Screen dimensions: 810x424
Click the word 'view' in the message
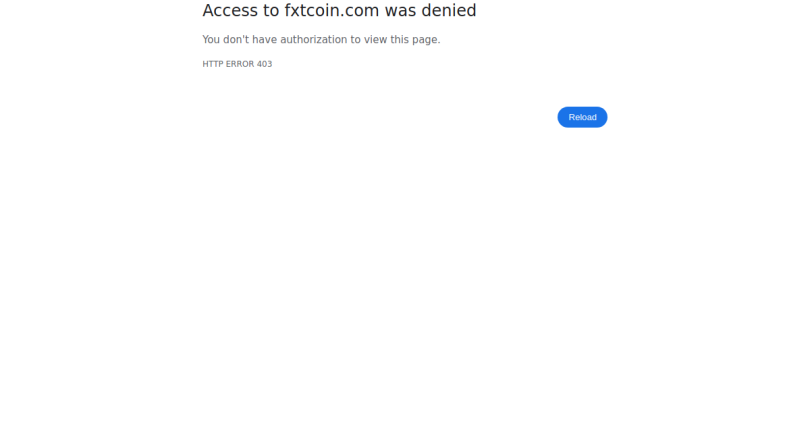(x=376, y=40)
